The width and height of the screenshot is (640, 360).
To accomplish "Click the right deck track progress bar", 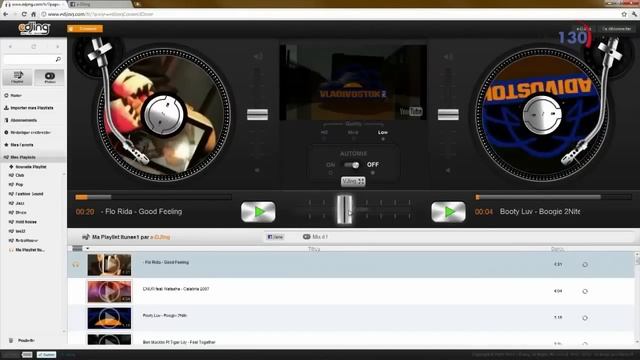I will coord(553,197).
